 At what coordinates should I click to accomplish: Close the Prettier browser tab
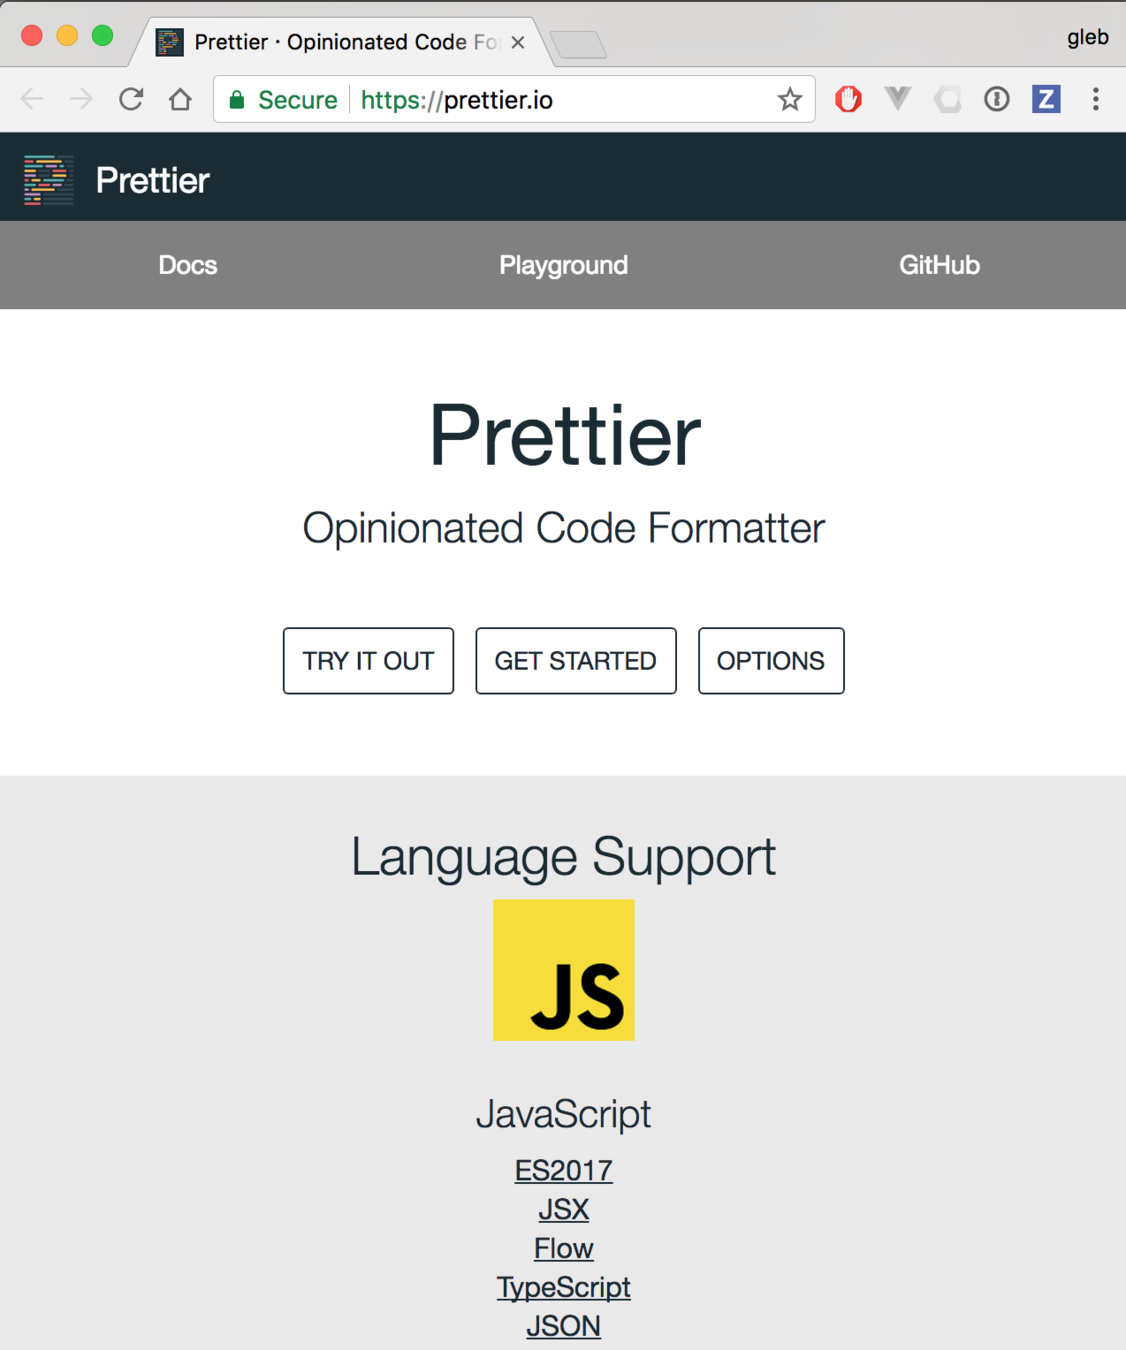(x=518, y=42)
